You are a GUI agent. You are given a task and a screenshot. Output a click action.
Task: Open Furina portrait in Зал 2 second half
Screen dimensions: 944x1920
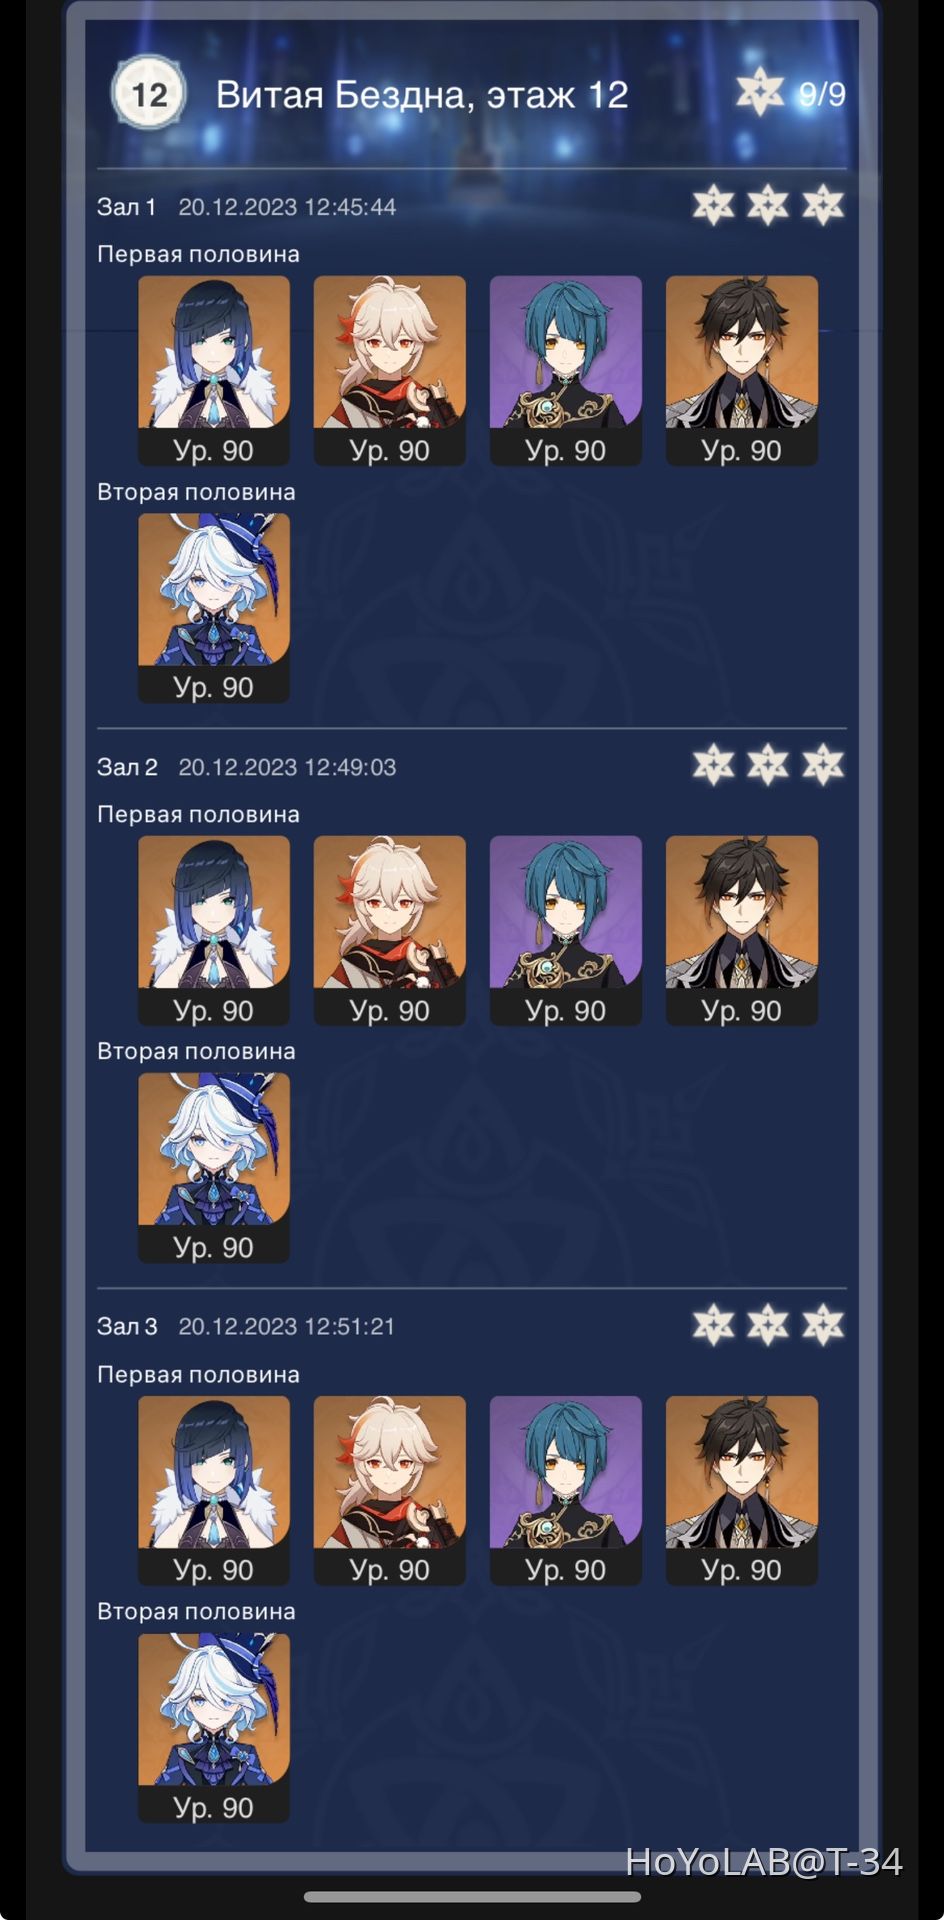click(214, 1168)
